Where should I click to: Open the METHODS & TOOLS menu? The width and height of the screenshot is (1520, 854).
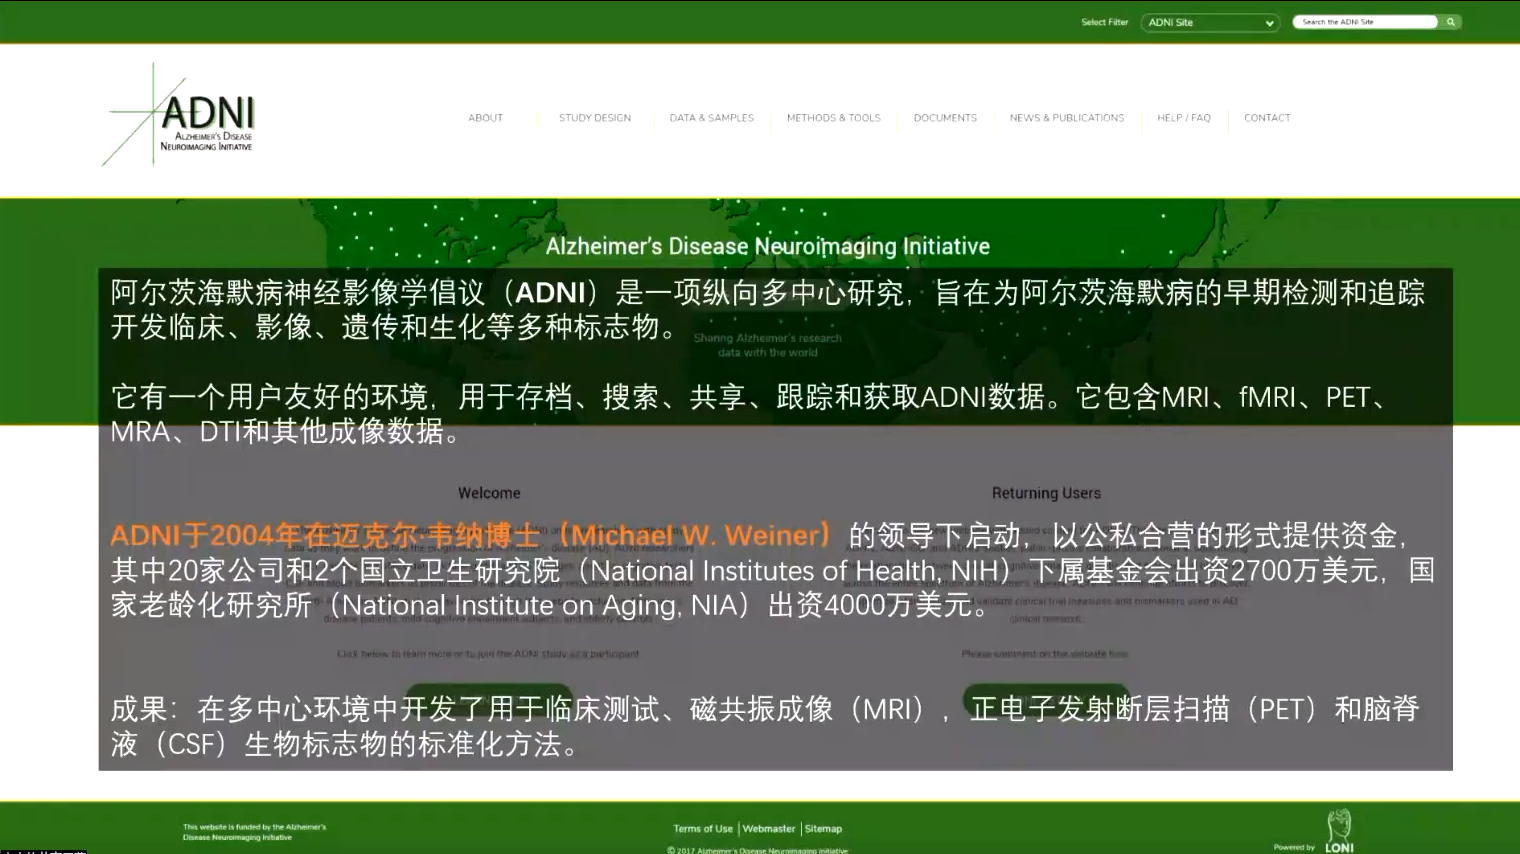coord(834,118)
